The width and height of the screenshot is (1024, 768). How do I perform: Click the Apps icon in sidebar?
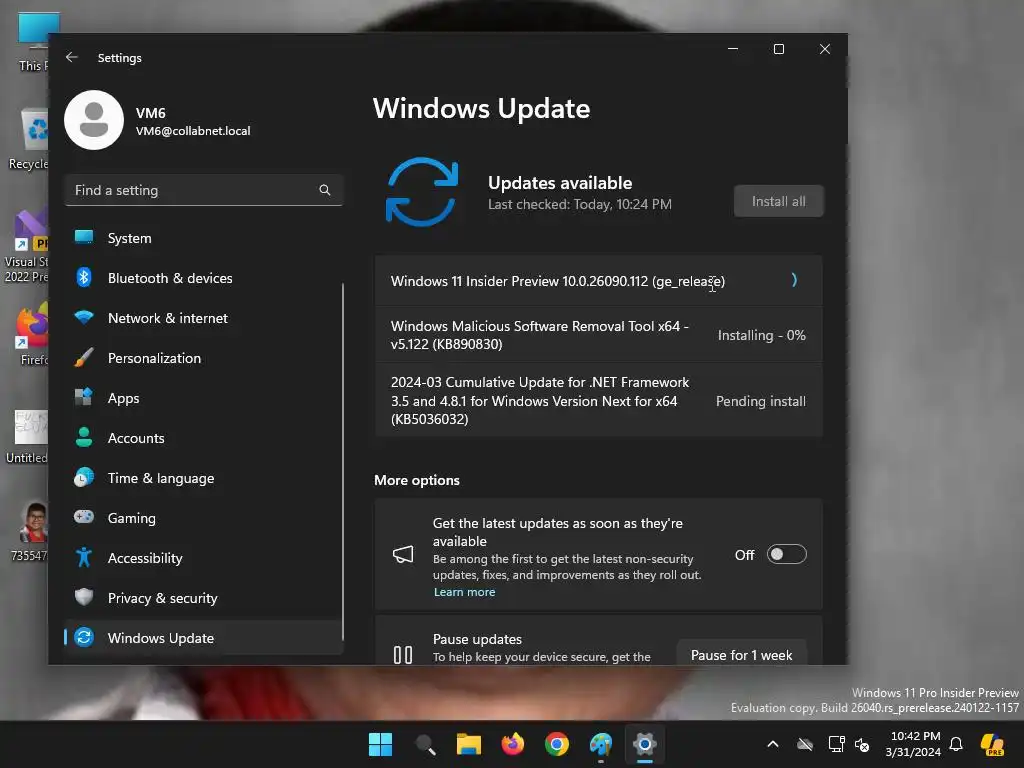tap(84, 398)
